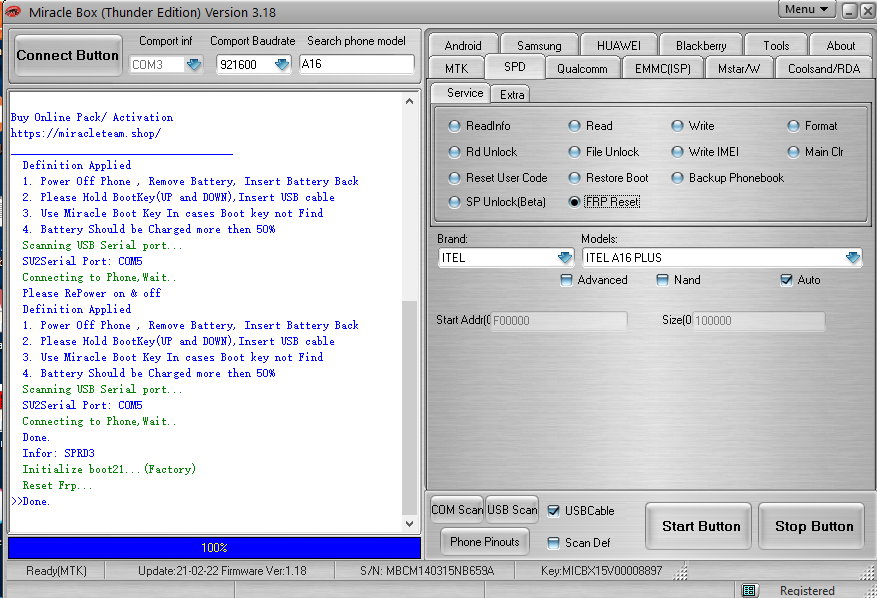Open the About tab

point(841,46)
